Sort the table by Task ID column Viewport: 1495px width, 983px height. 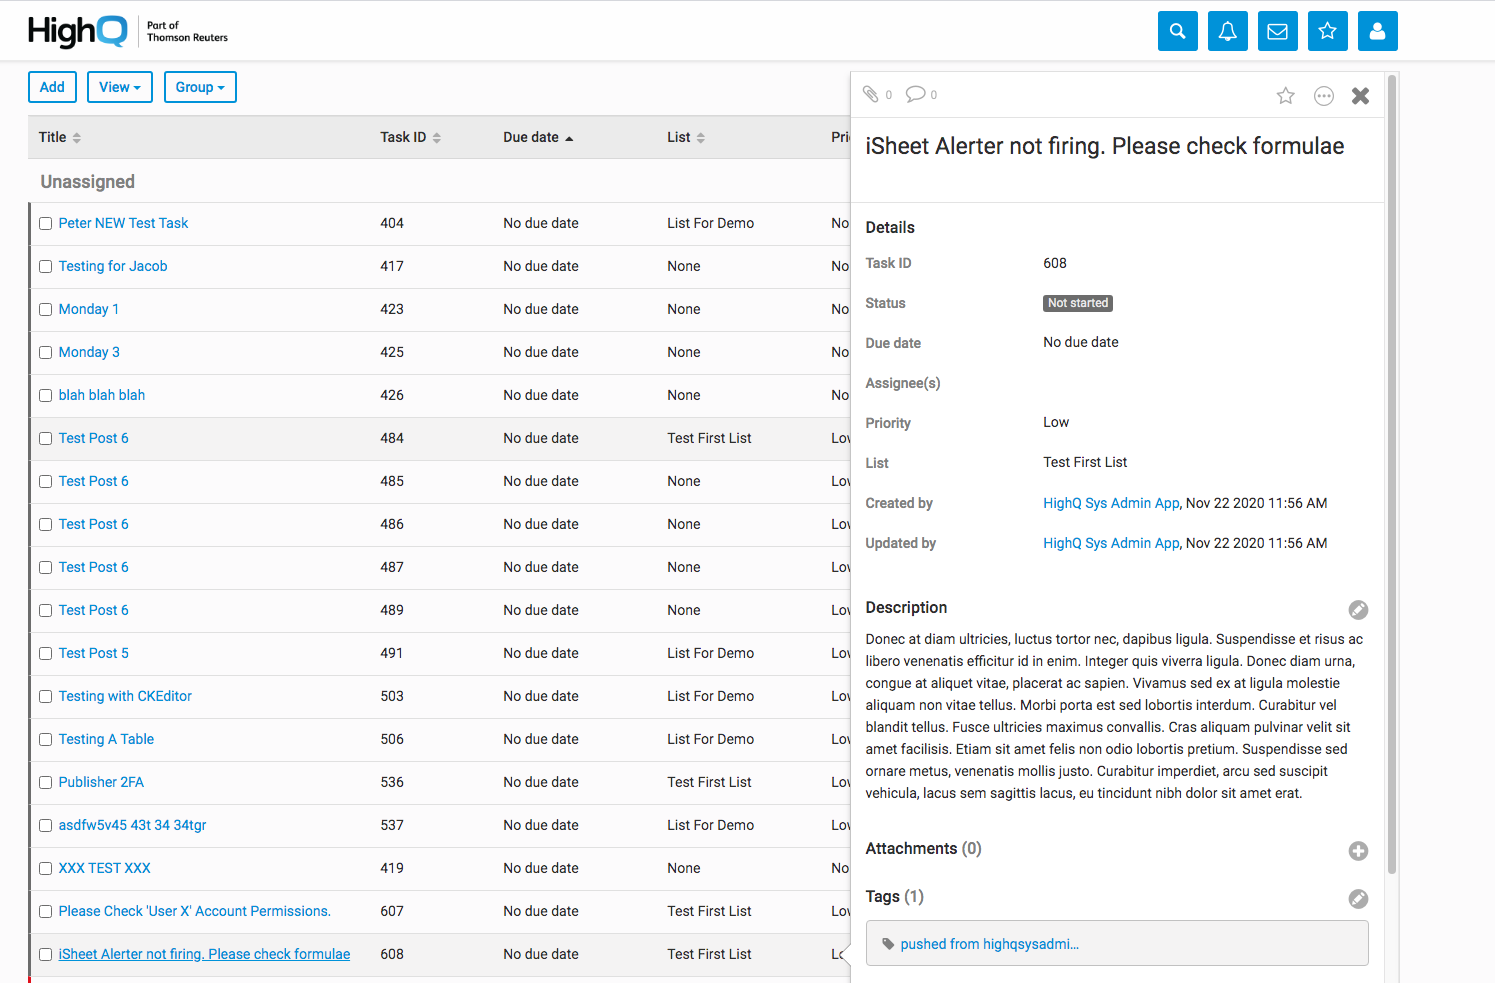tap(410, 138)
